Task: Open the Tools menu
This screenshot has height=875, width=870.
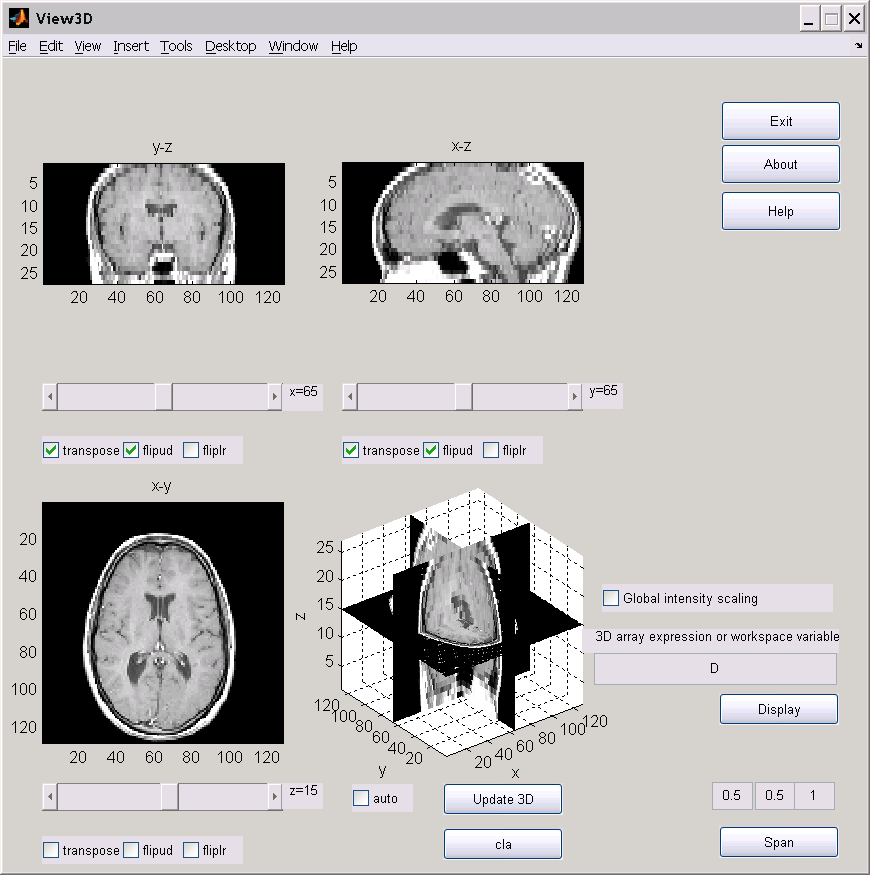Action: click(176, 46)
